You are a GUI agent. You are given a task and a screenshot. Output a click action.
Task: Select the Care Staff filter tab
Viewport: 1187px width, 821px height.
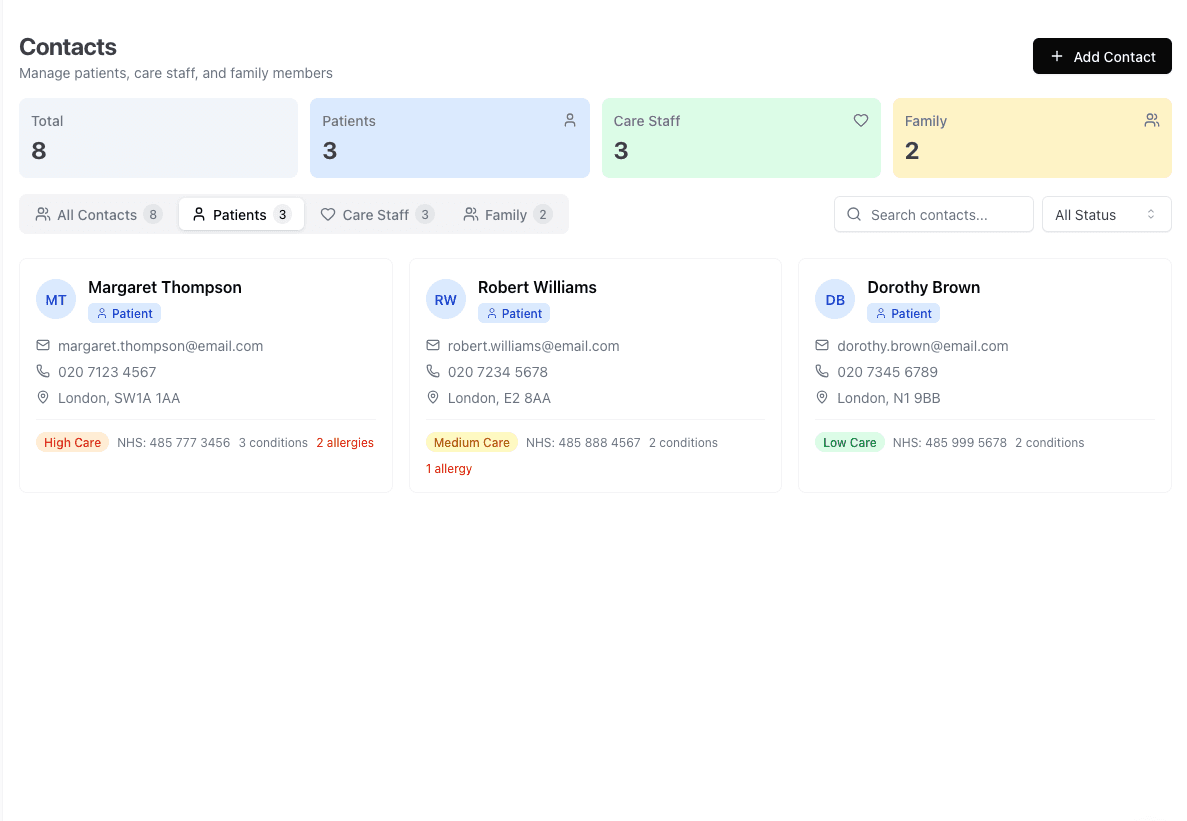(x=377, y=214)
